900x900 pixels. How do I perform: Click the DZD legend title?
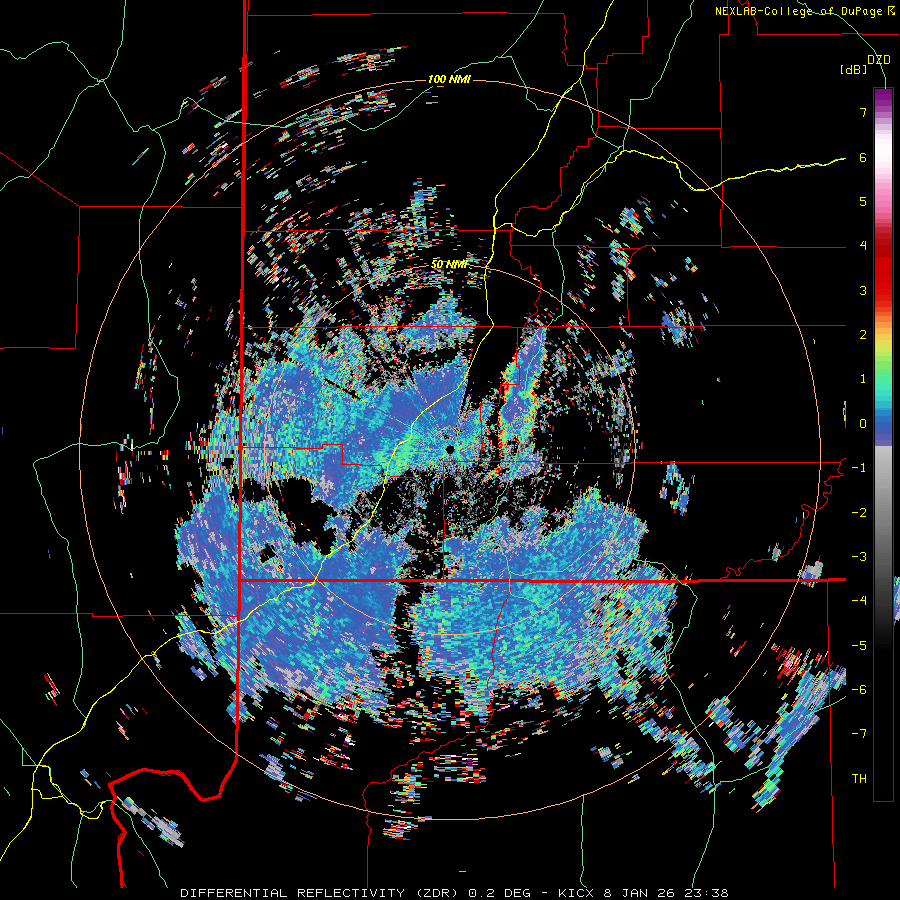tap(879, 60)
